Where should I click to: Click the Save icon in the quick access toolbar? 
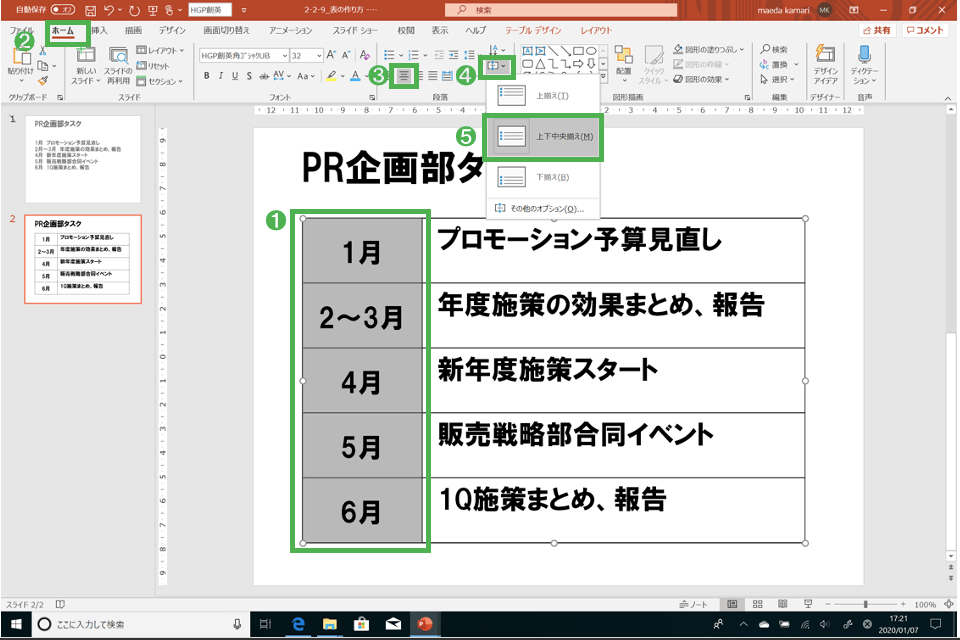click(90, 10)
